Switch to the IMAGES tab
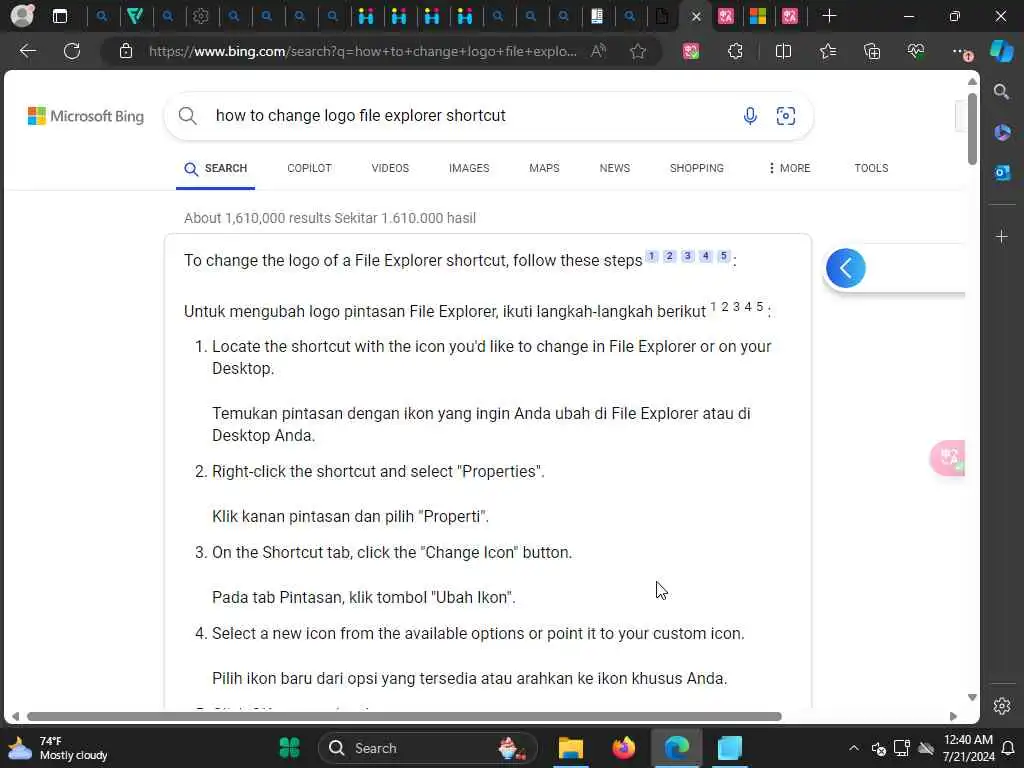This screenshot has height=768, width=1024. (469, 168)
